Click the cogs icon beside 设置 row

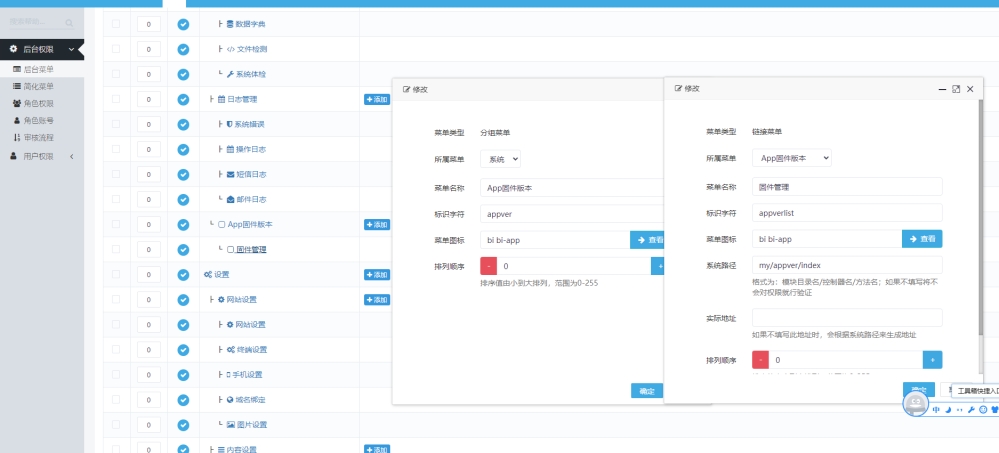[x=208, y=275]
